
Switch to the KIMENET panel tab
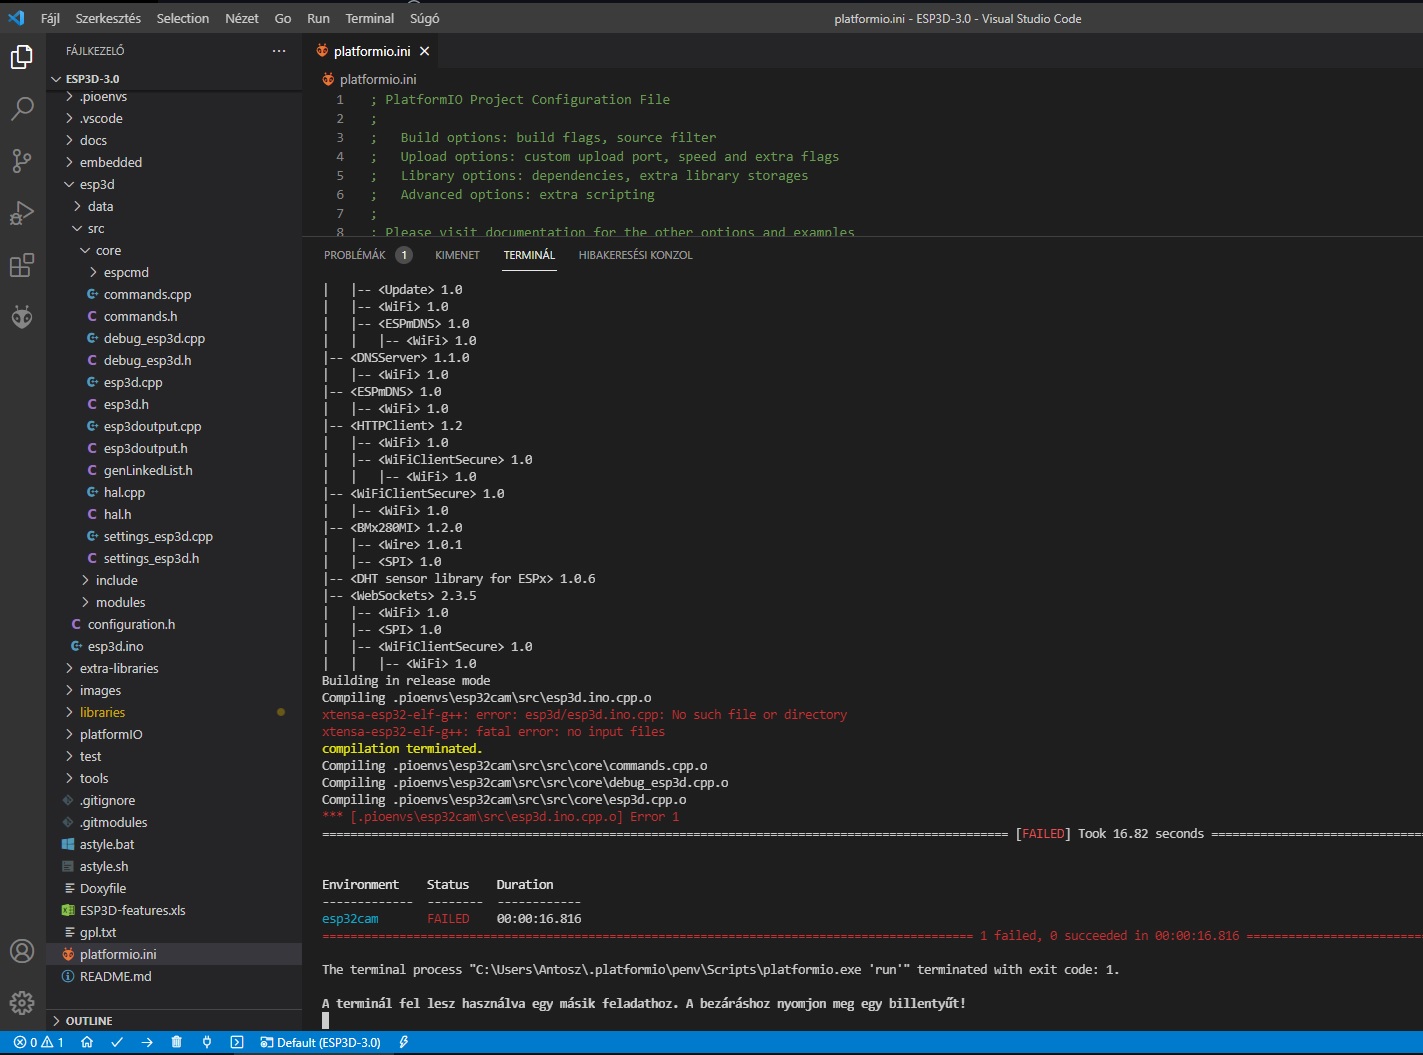457,255
